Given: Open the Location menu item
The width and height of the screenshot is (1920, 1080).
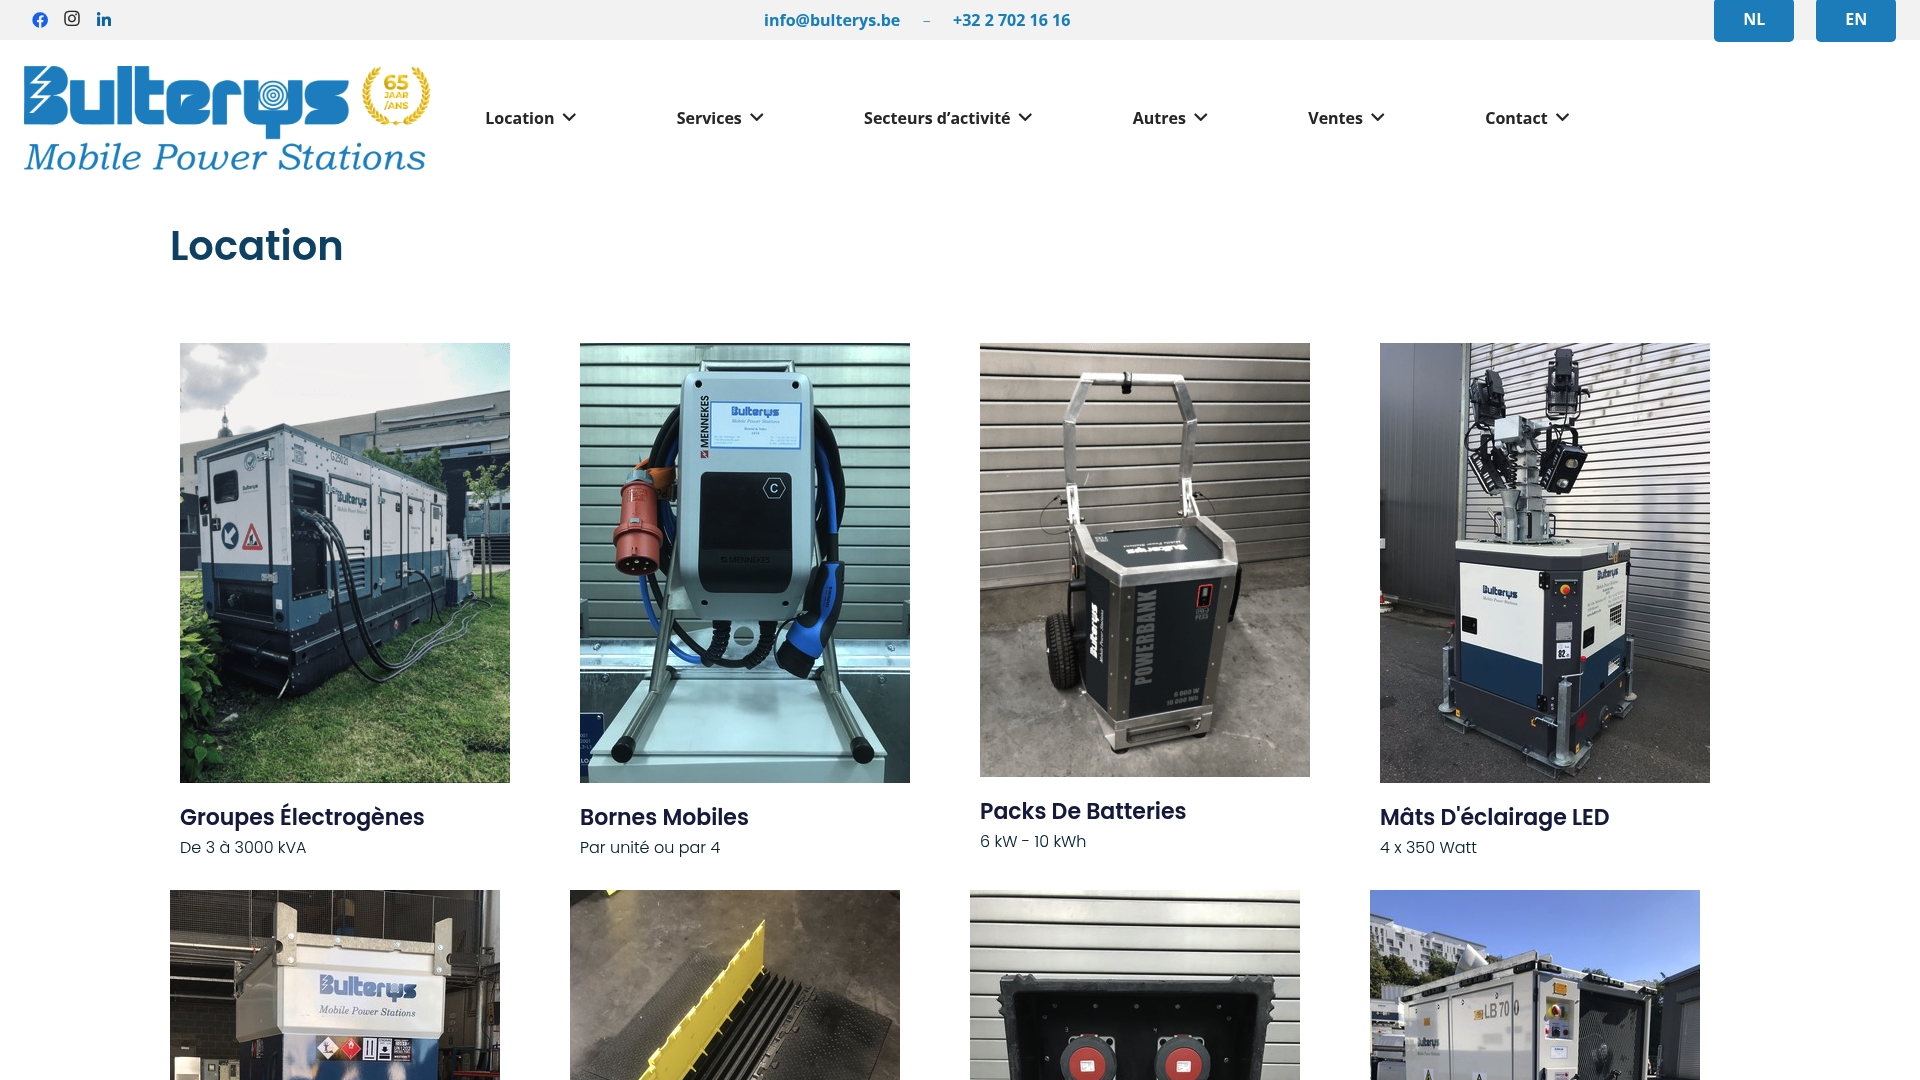Looking at the screenshot, I should [519, 118].
